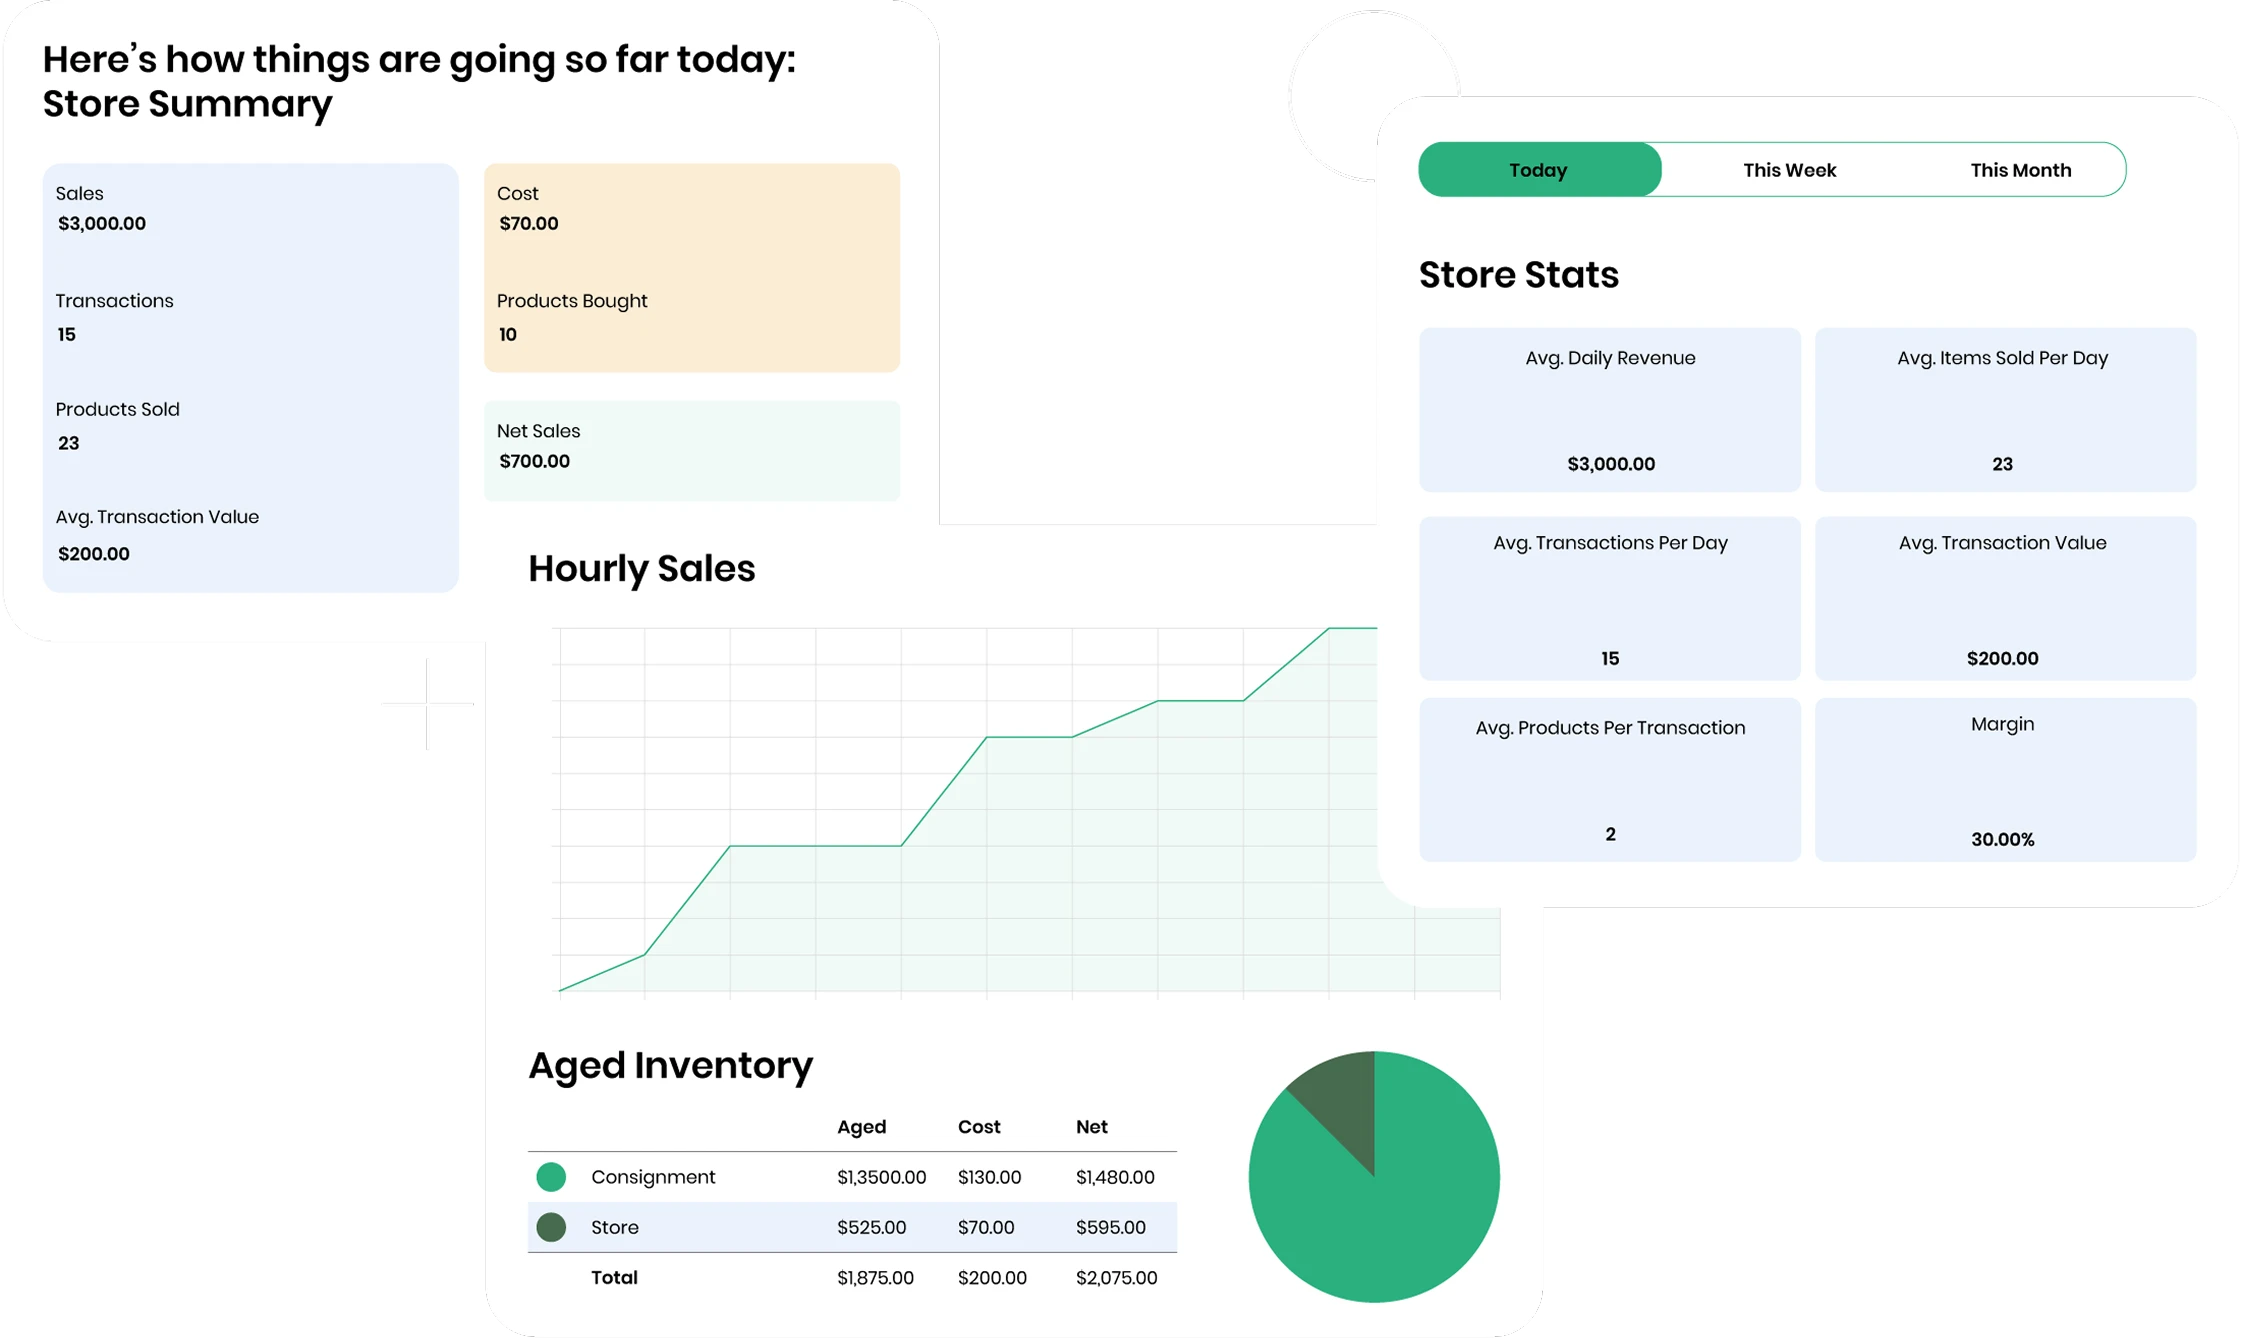Click the Hourly Sales chart peak
This screenshot has height=1341, width=2241.
1351,629
